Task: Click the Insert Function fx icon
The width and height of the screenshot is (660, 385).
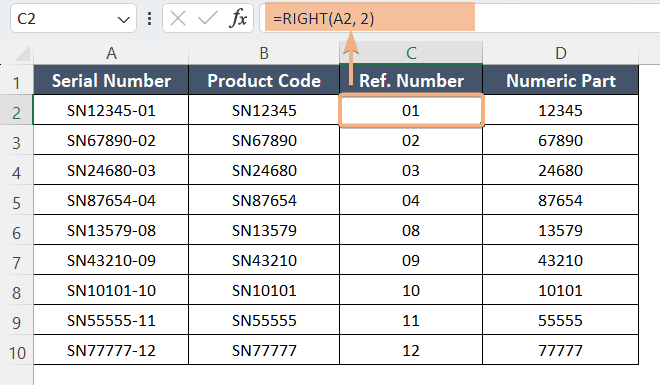Action: point(238,19)
